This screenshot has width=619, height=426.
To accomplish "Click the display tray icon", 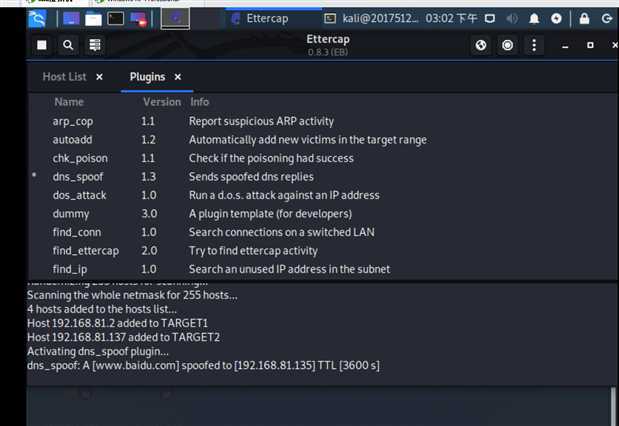I will (x=490, y=19).
